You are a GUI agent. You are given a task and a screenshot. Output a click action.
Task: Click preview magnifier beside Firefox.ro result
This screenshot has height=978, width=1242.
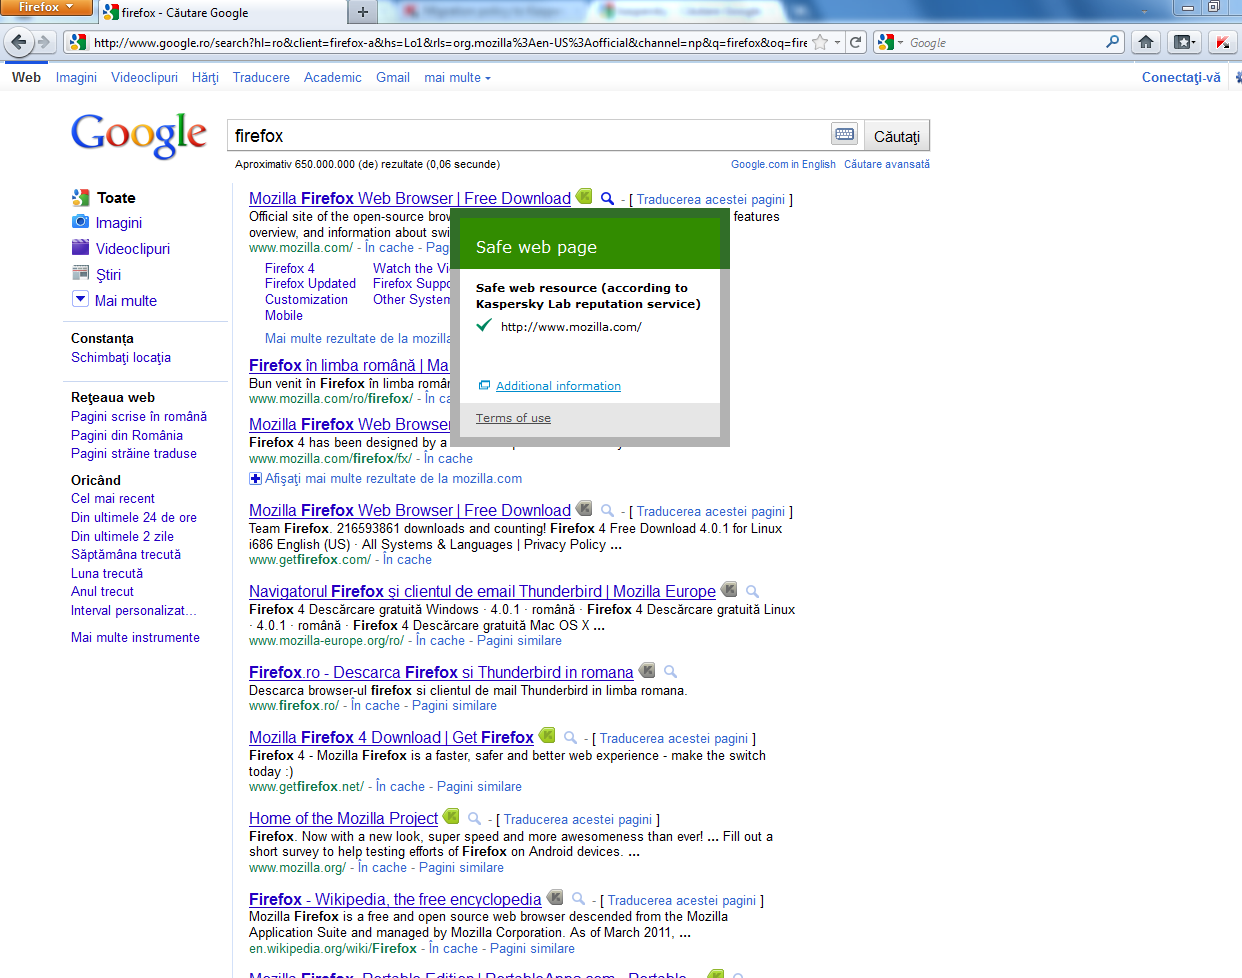point(670,673)
